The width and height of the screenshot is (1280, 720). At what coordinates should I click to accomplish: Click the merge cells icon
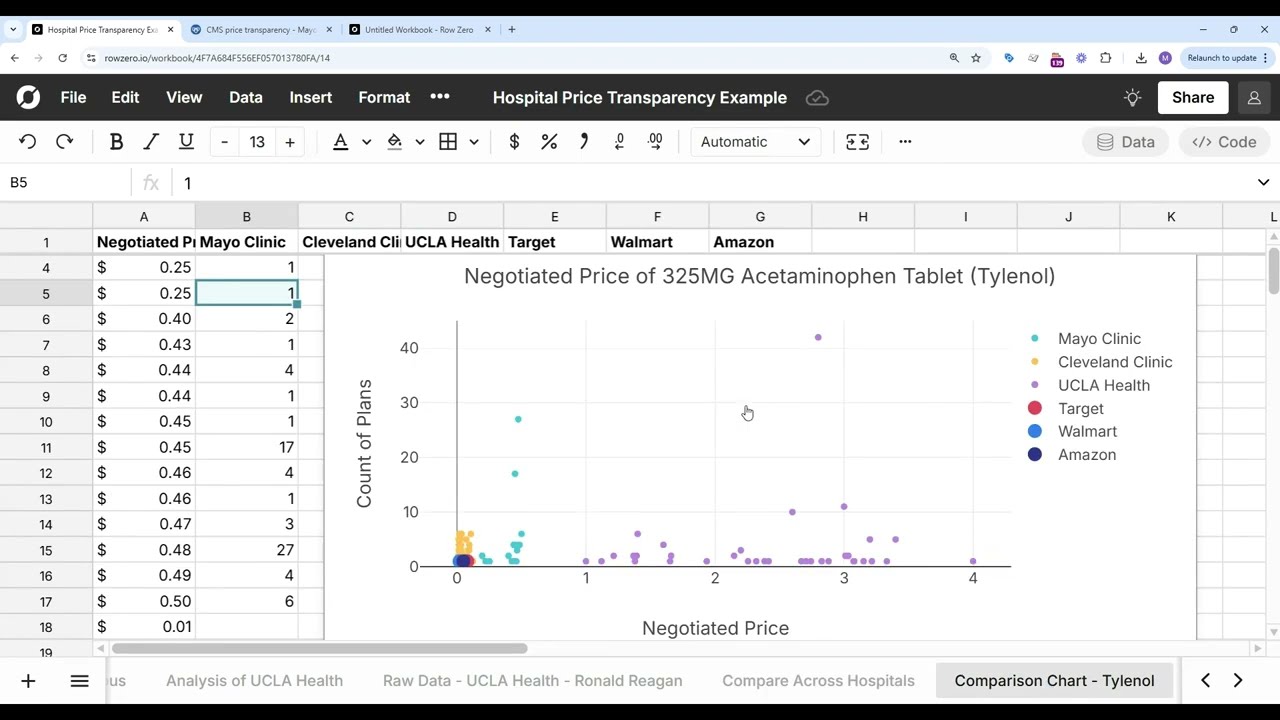[x=857, y=142]
